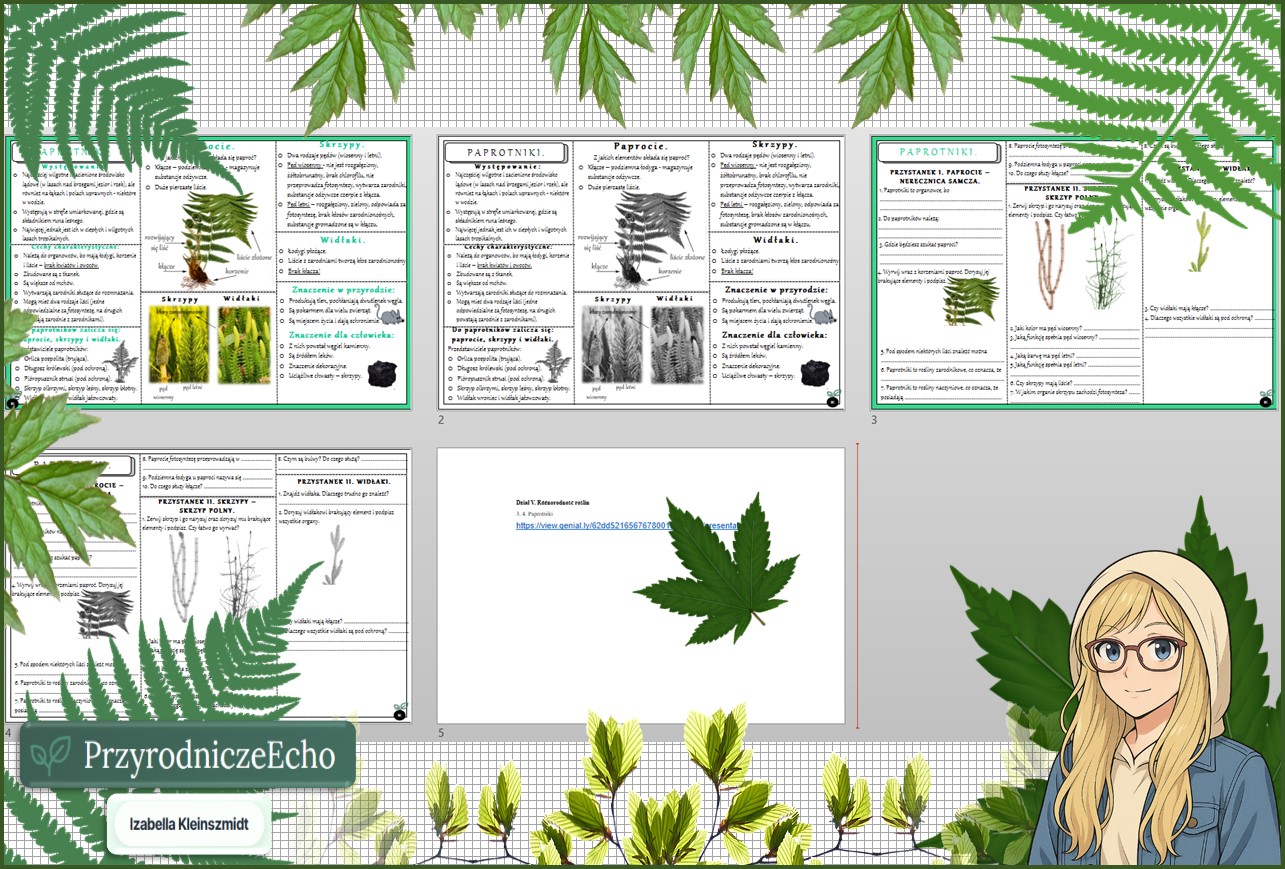Click the coal lump icon on slide 2
The width and height of the screenshot is (1285, 869).
(x=816, y=373)
